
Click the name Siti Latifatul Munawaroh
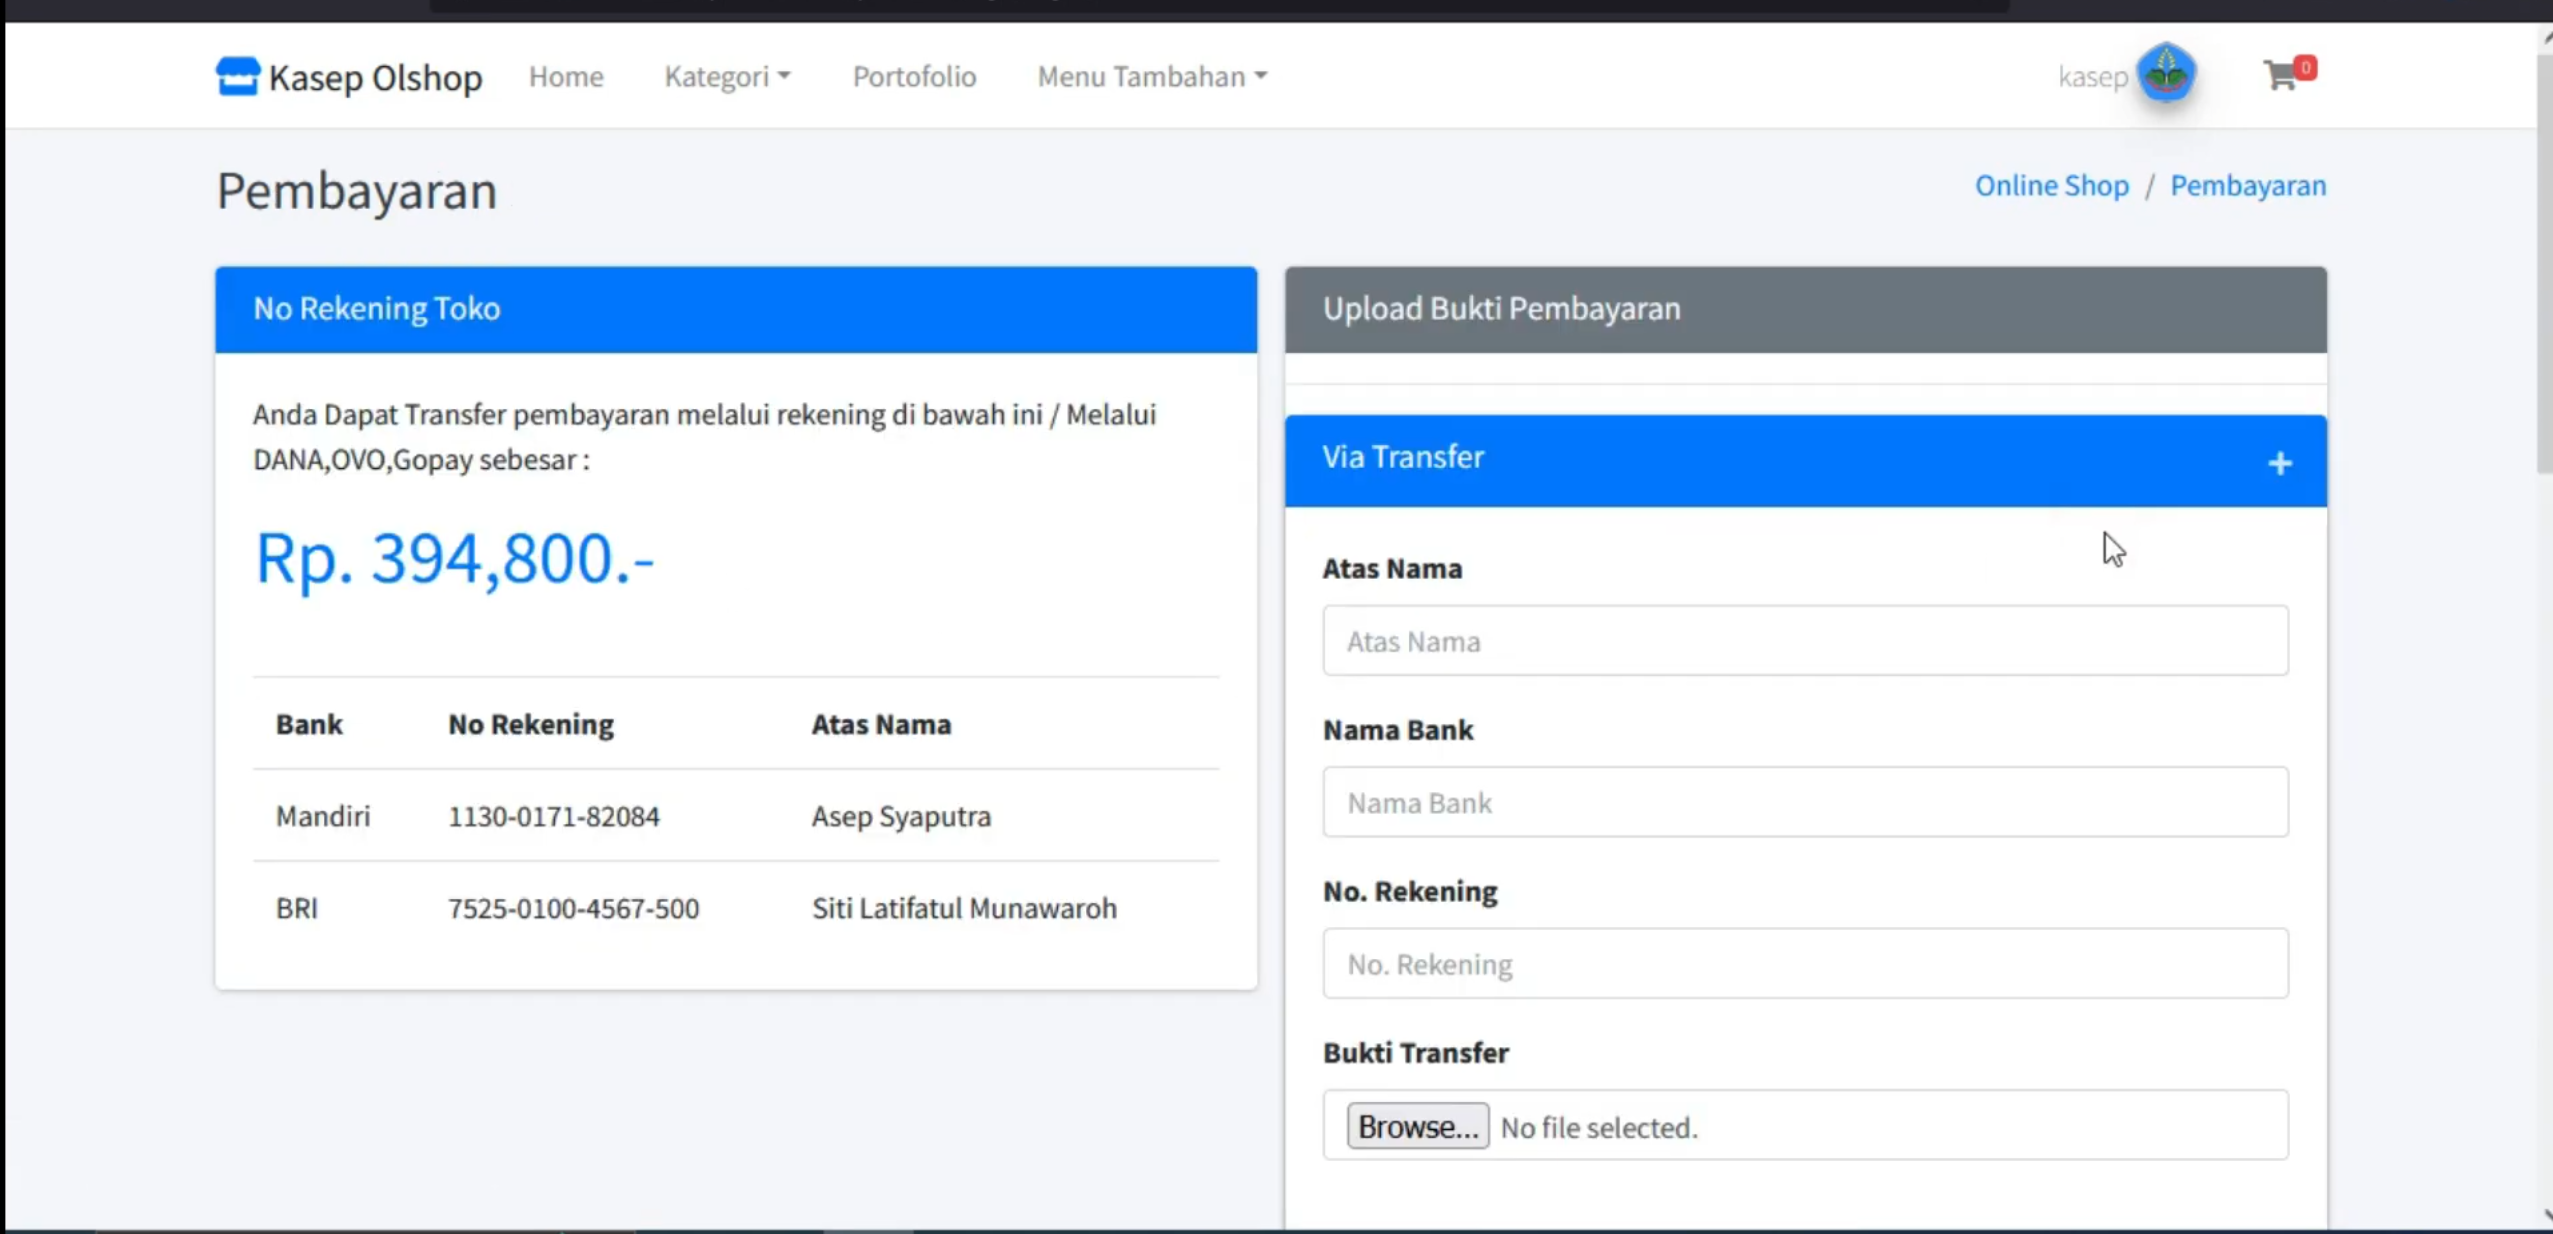pos(964,908)
